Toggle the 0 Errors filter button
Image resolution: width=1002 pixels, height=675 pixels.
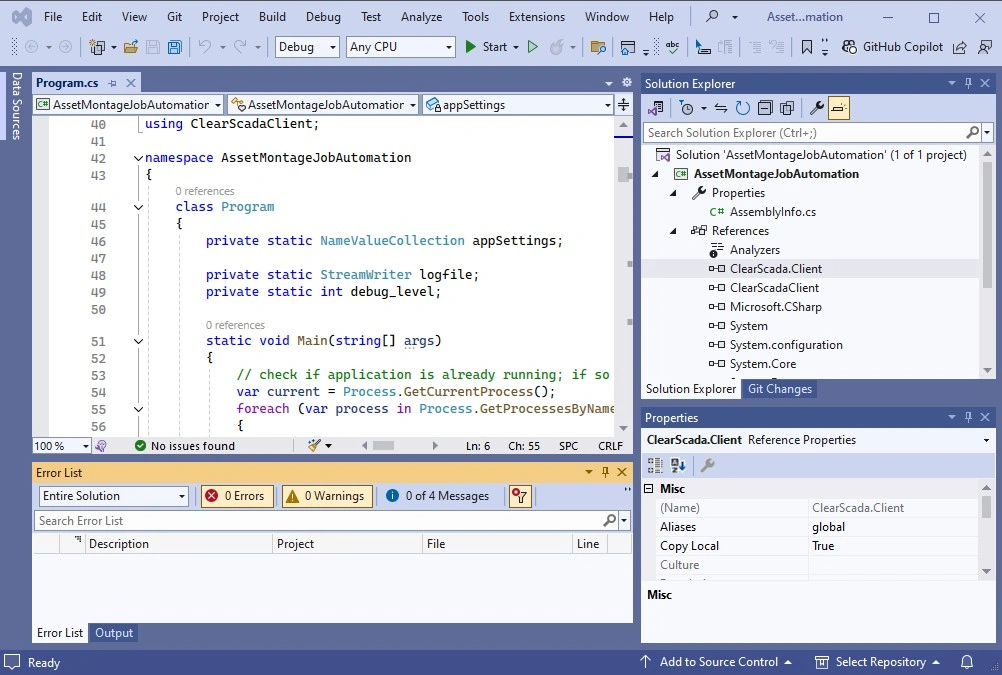tap(237, 496)
